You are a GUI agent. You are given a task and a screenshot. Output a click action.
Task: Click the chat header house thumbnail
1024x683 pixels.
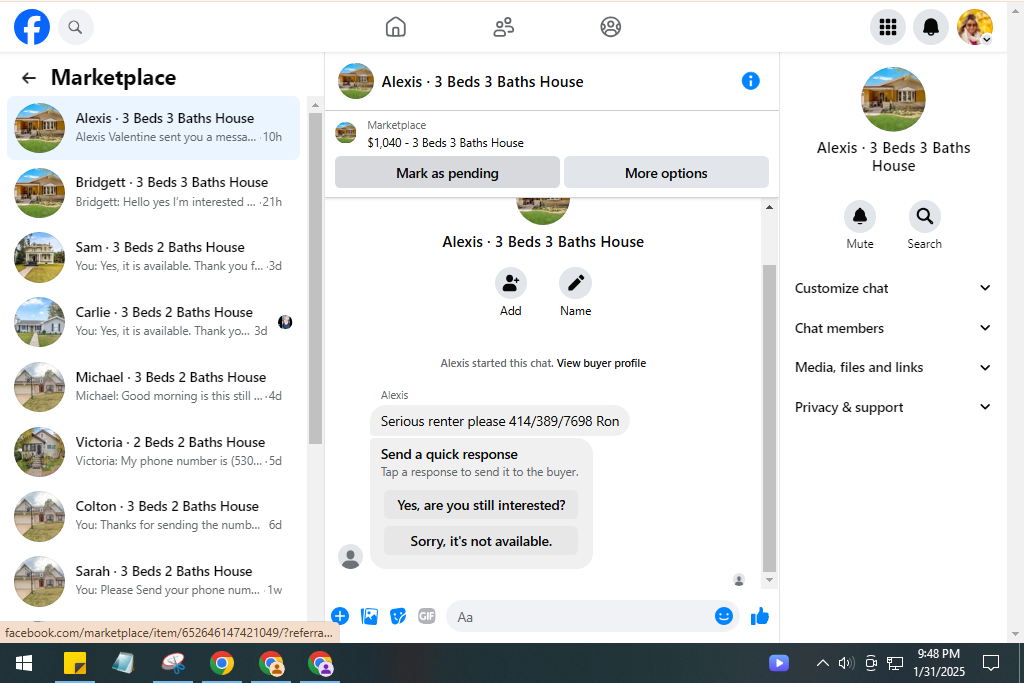[355, 81]
